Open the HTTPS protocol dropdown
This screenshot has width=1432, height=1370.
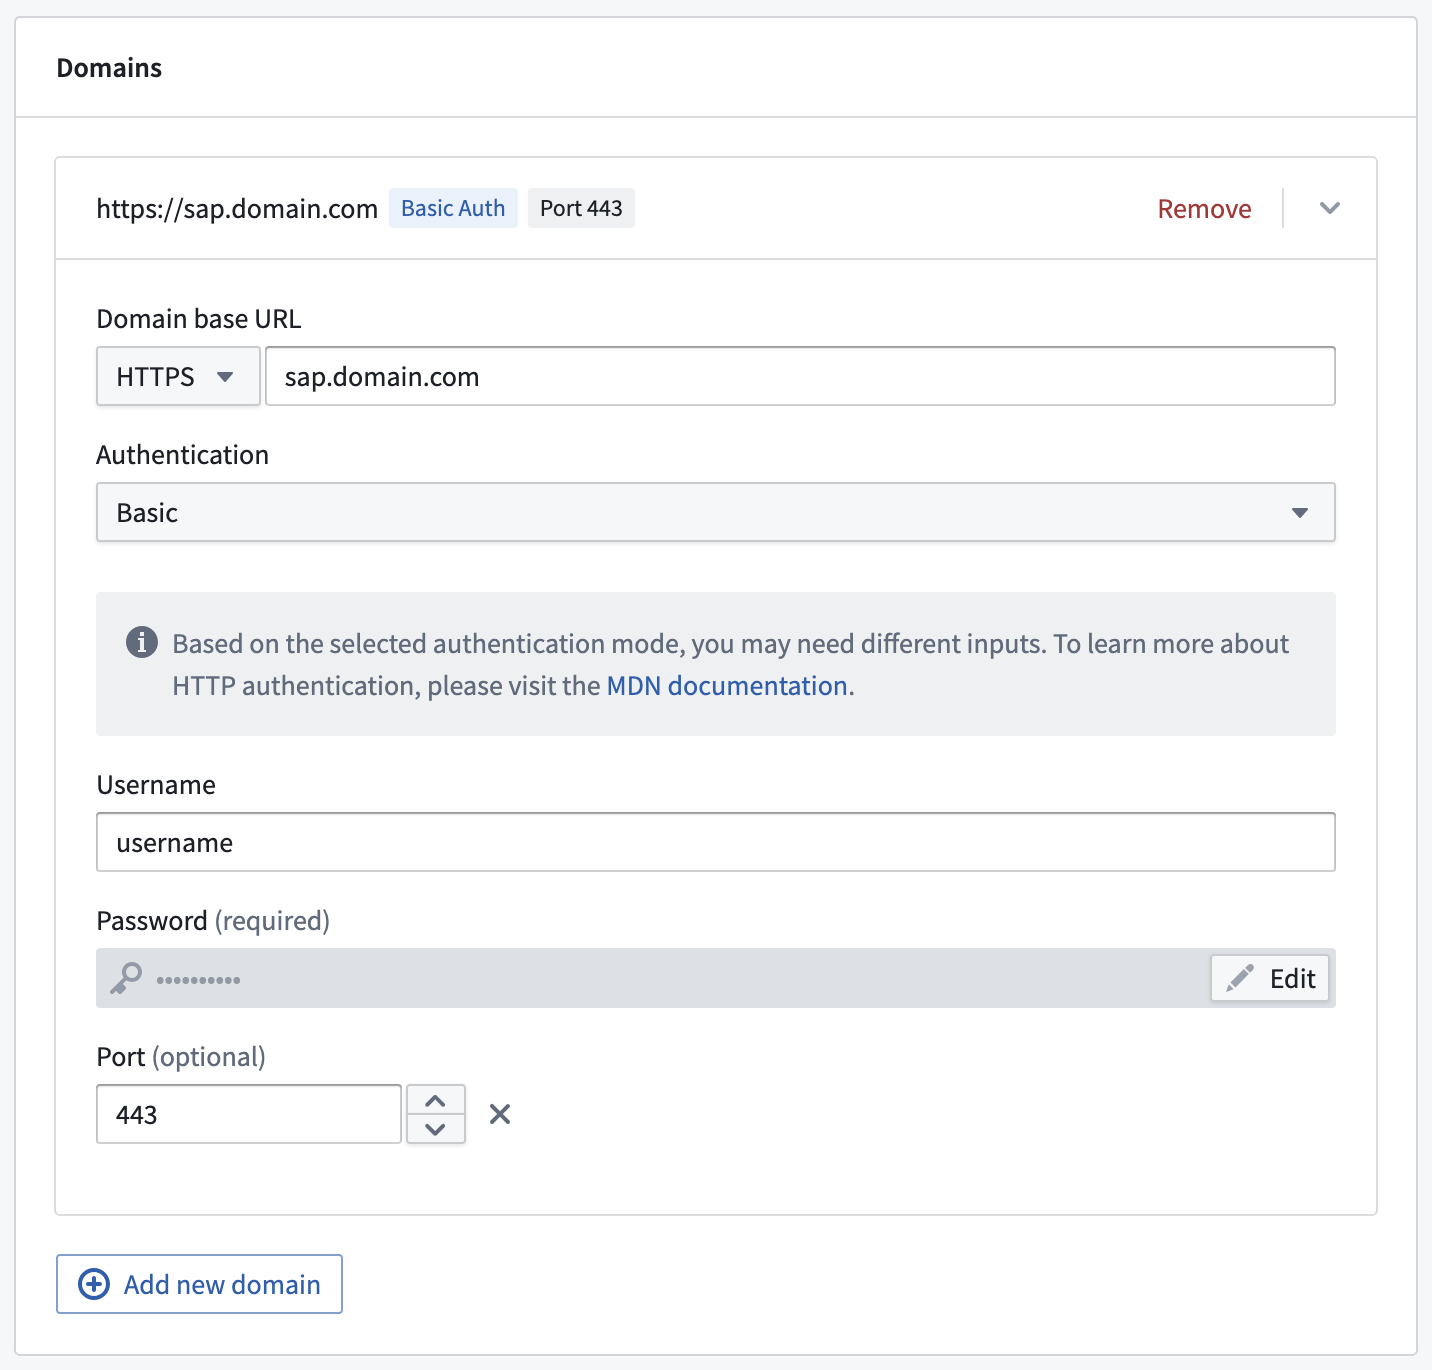(x=178, y=376)
